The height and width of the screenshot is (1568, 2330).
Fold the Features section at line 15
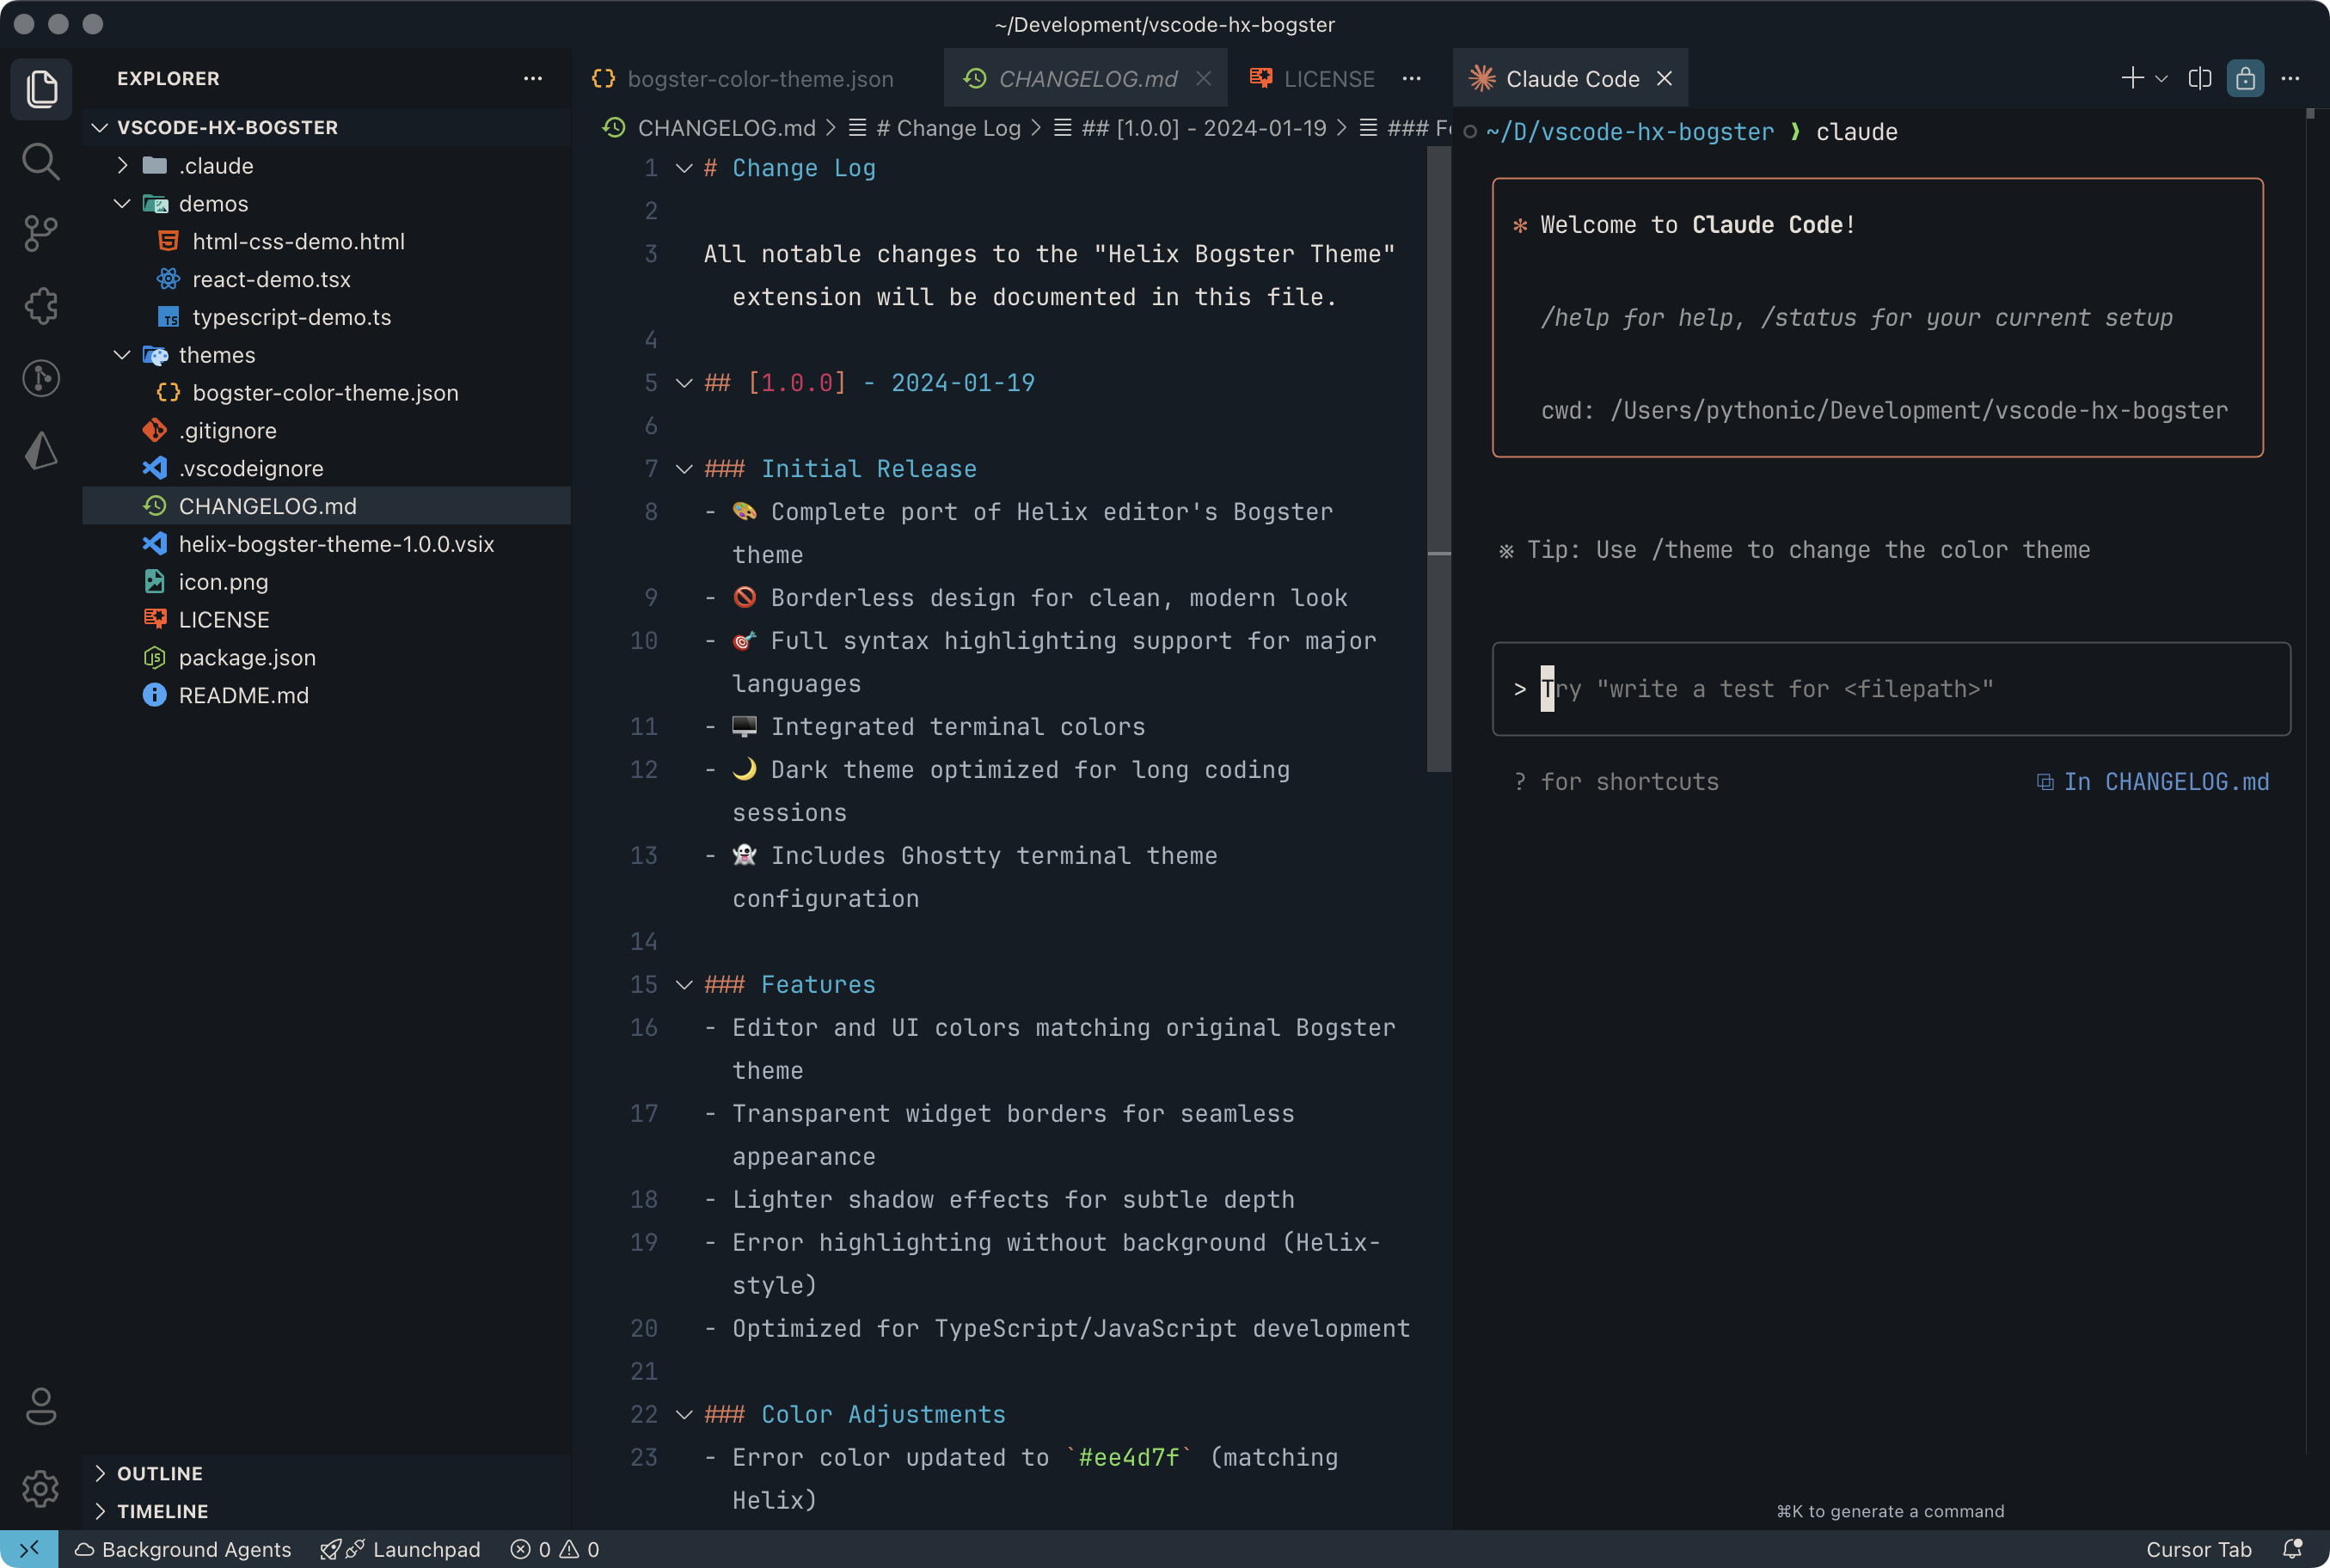pos(684,985)
